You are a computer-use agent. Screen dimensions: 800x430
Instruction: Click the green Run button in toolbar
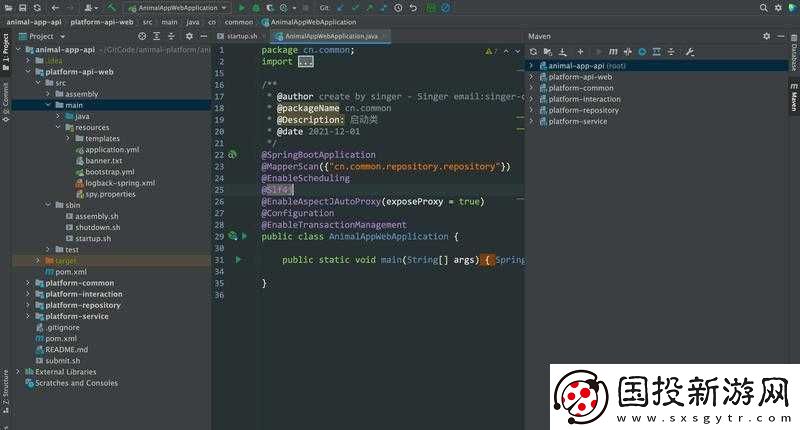coord(242,7)
